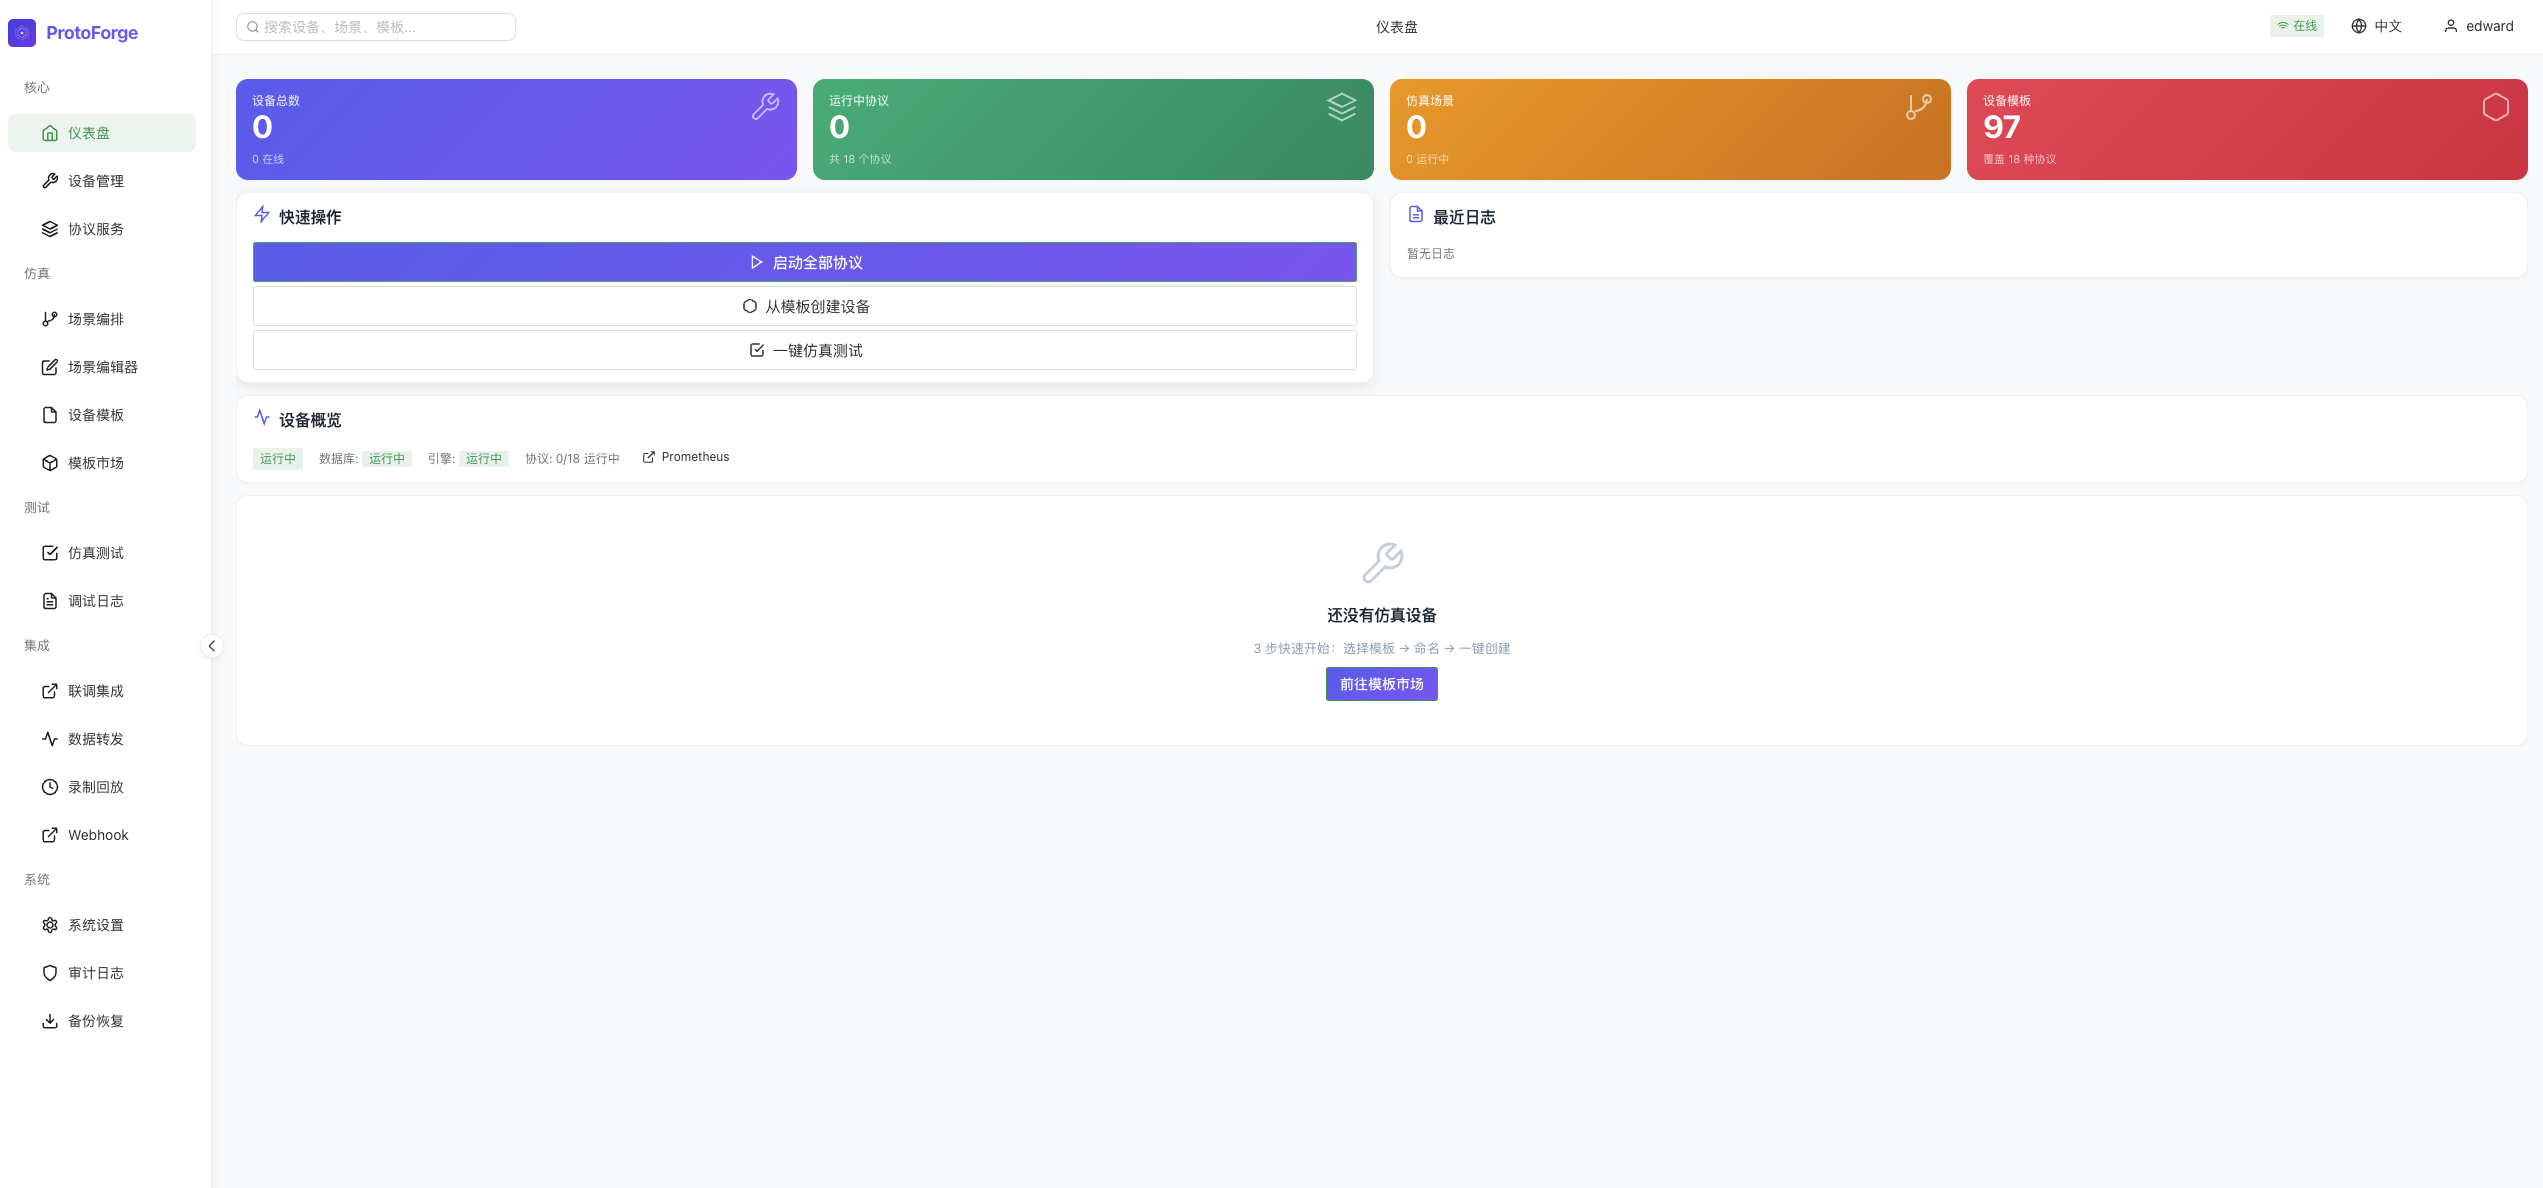The height and width of the screenshot is (1188, 2543).
Task: Click the shield icon beside 审计日志
Action: pos(50,973)
